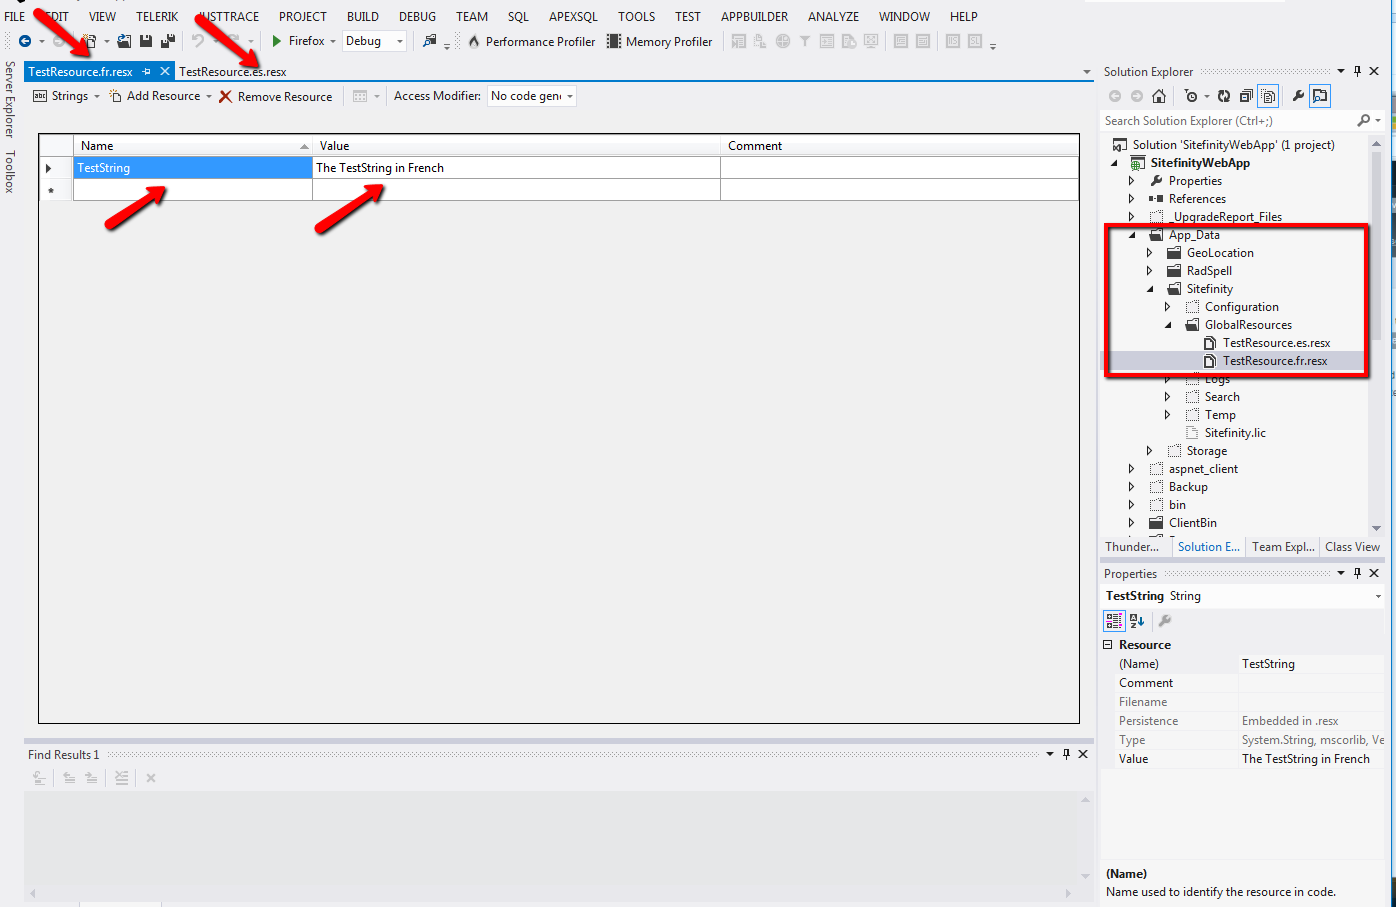
Task: Switch to Class View tab
Action: tap(1352, 547)
